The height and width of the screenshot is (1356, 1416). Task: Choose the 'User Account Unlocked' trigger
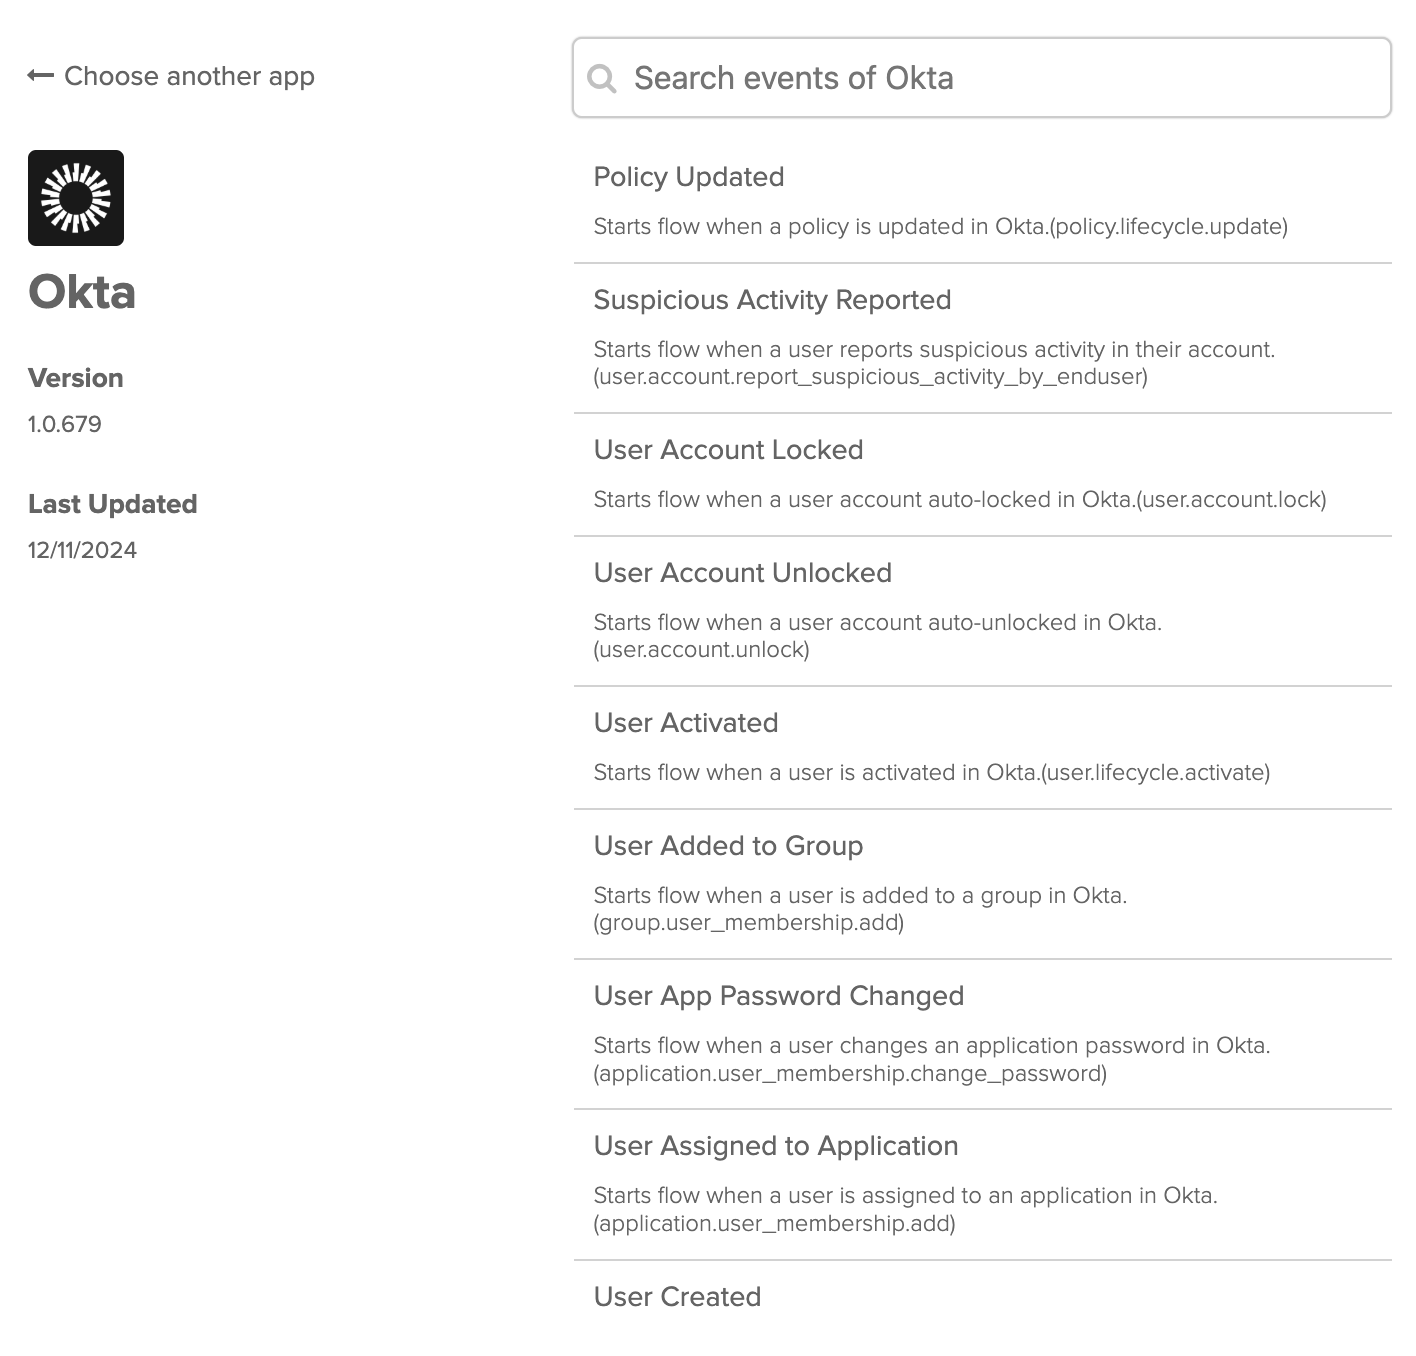tap(743, 573)
